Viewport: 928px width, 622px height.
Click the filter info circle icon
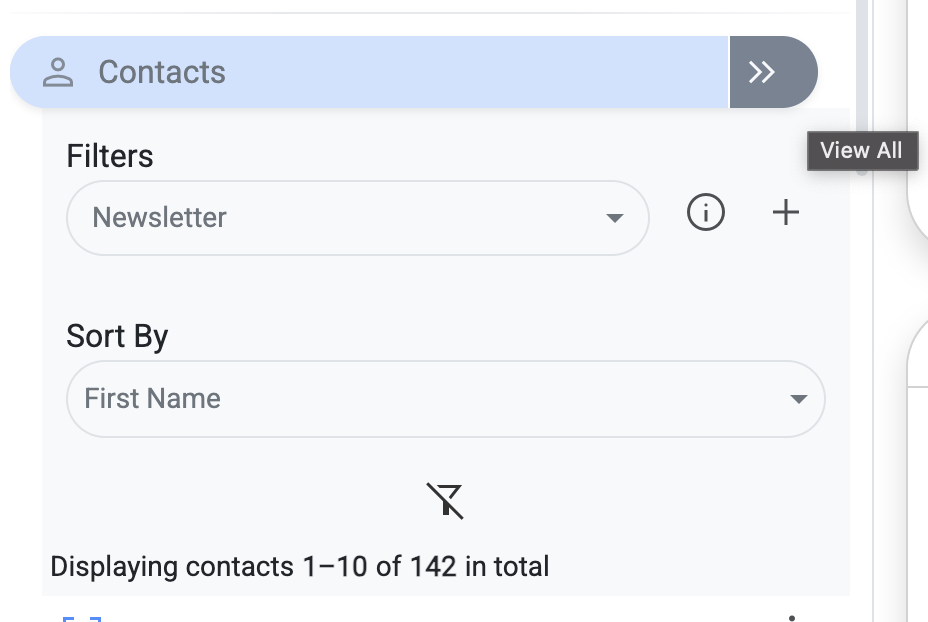click(706, 212)
